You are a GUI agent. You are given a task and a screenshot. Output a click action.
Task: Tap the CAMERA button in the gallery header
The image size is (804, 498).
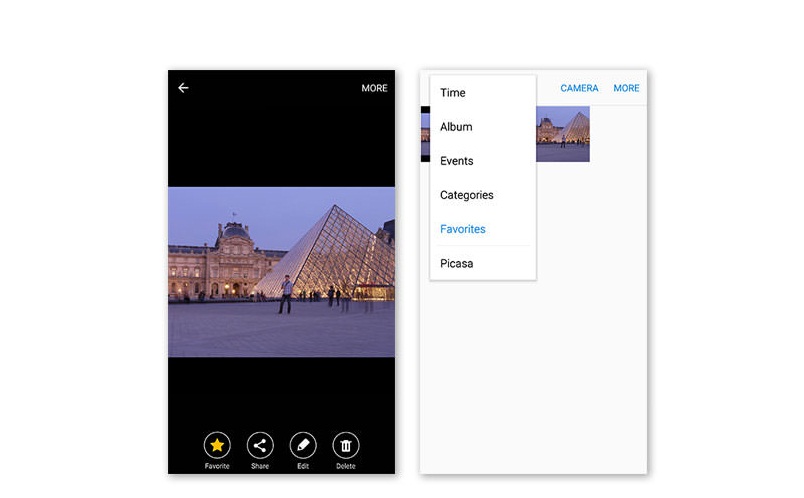click(579, 88)
